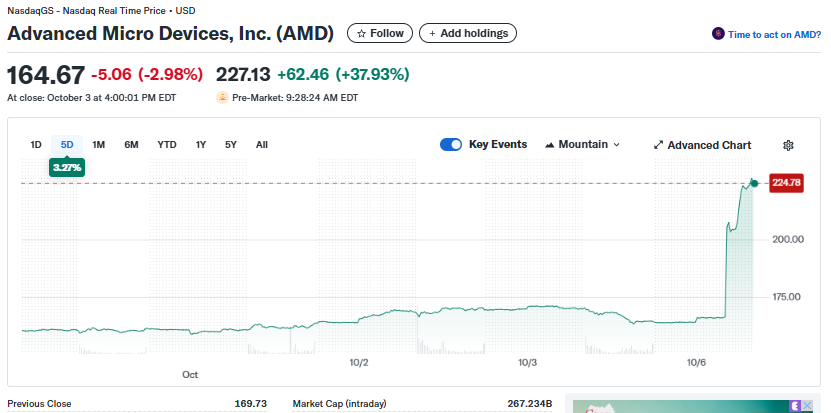This screenshot has width=831, height=413.
Task: Toggle the Key Events switch
Action: (x=450, y=145)
